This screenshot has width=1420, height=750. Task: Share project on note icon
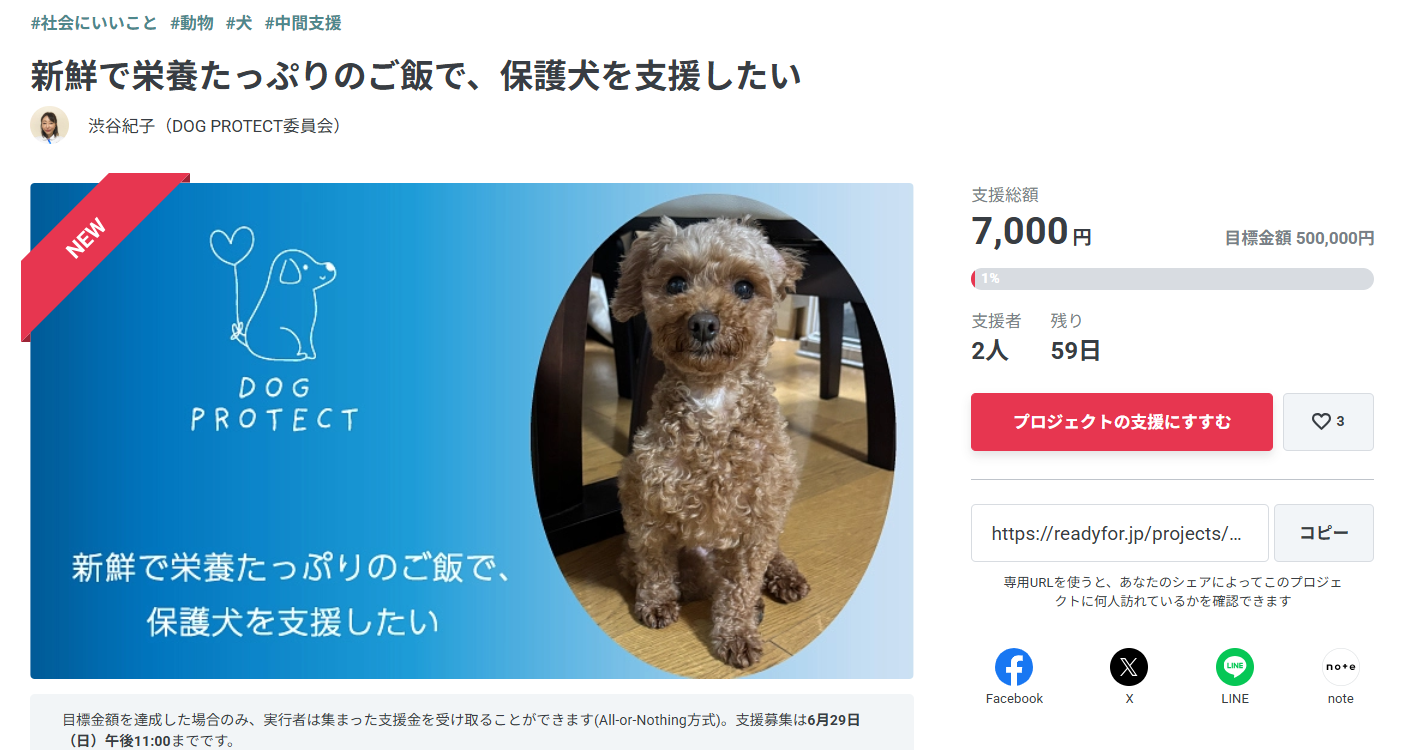[x=1341, y=667]
